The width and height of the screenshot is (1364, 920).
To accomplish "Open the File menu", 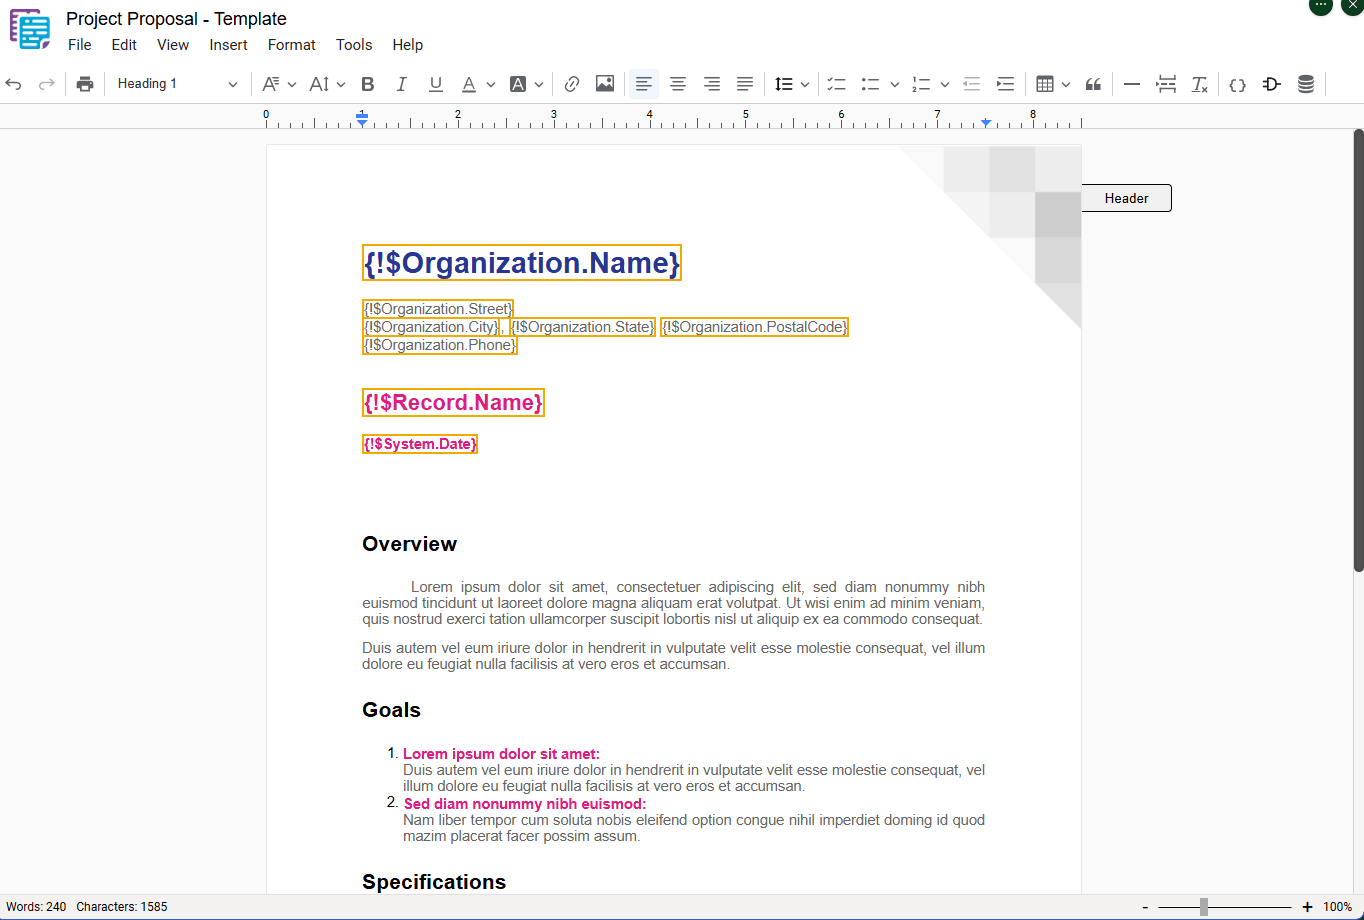I will 80,45.
